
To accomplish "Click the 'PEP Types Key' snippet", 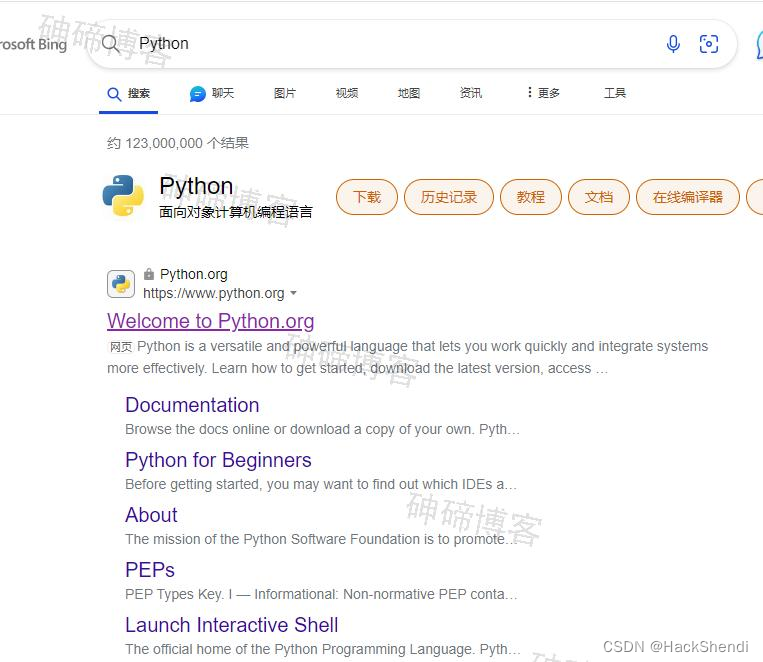I will (321, 594).
